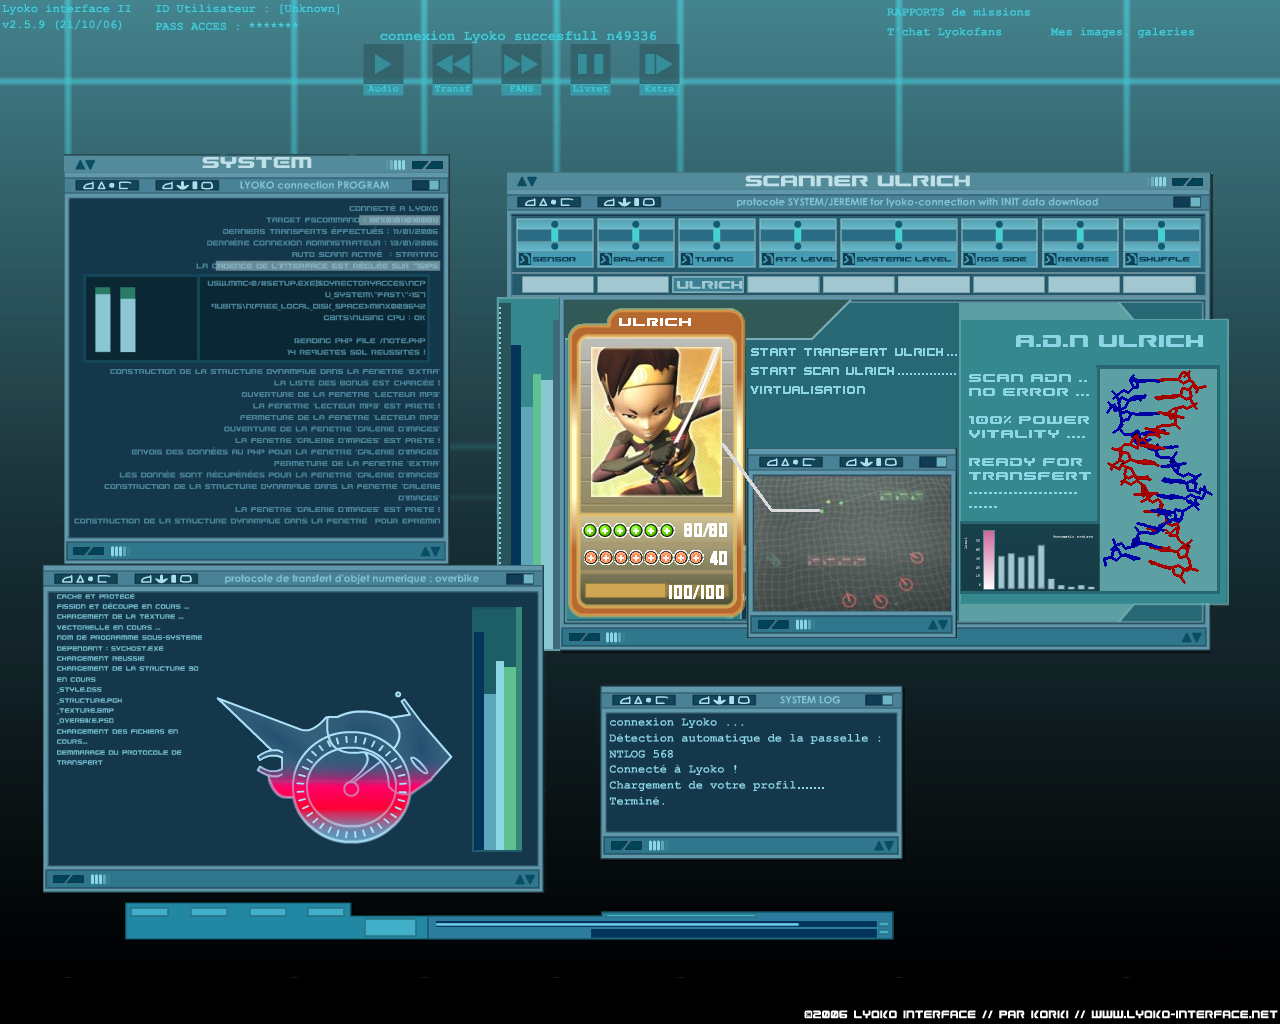Screen dimensions: 1280x1024
Task: Toggle the switch in SYSTEM LOG header
Action: click(879, 700)
